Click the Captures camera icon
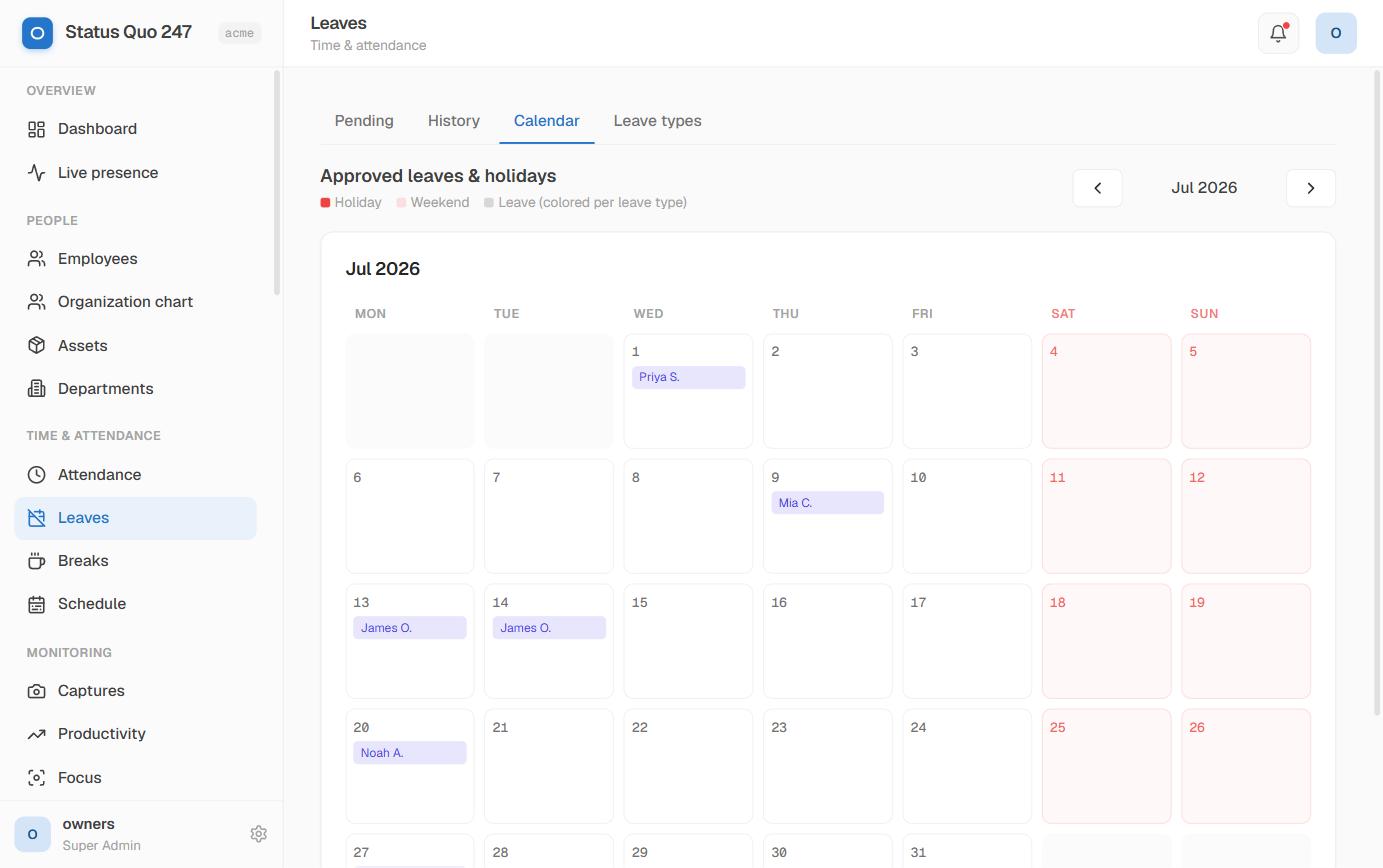 click(x=37, y=691)
